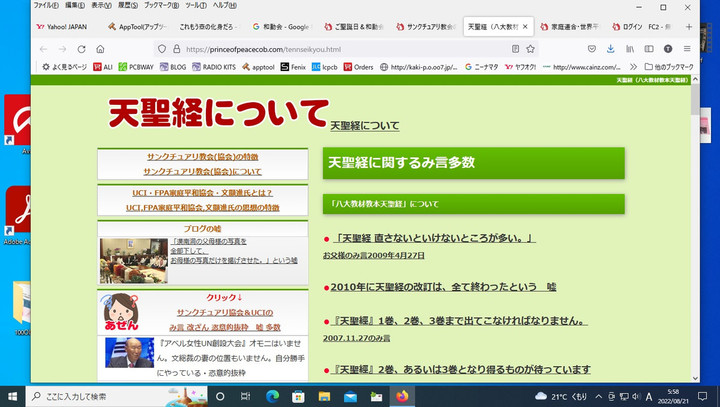
Task: Click the Firefox reload page button
Action: point(79,48)
